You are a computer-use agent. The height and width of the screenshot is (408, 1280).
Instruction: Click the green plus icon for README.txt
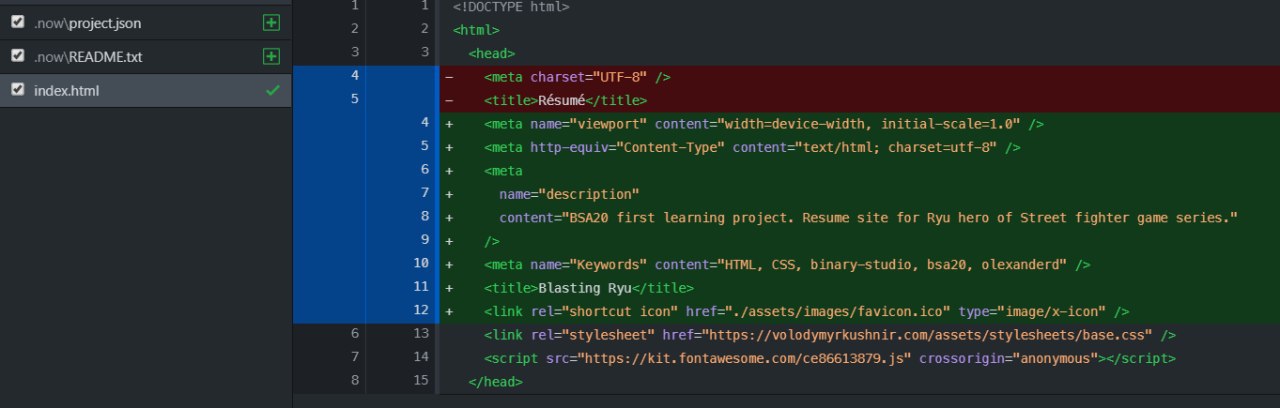pyautogui.click(x=271, y=56)
